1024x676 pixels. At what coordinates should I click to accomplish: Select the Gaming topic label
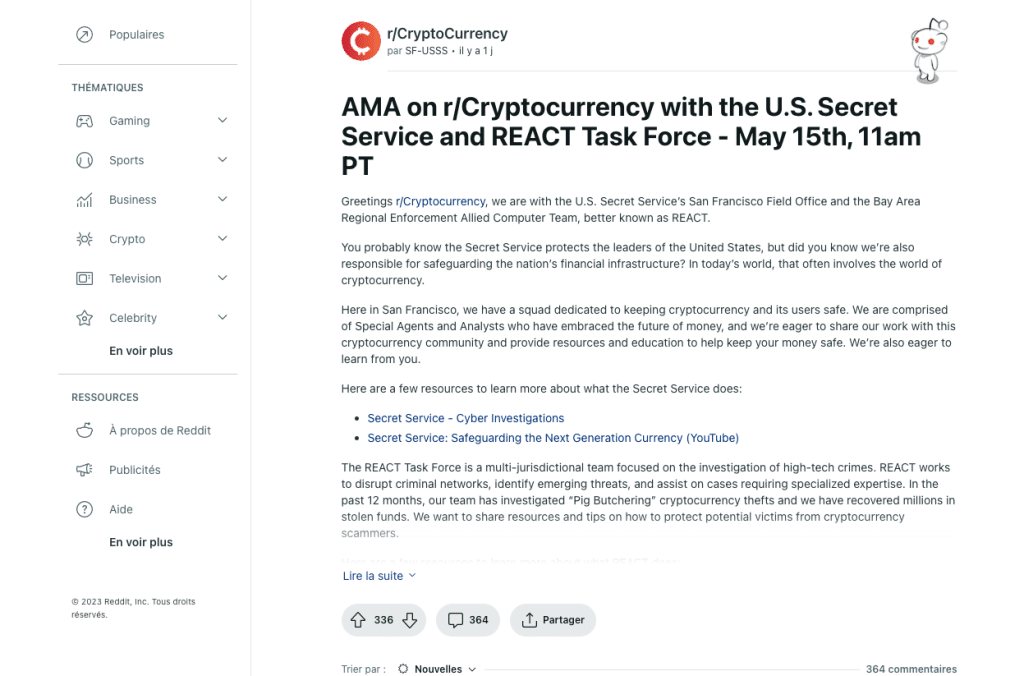click(129, 121)
